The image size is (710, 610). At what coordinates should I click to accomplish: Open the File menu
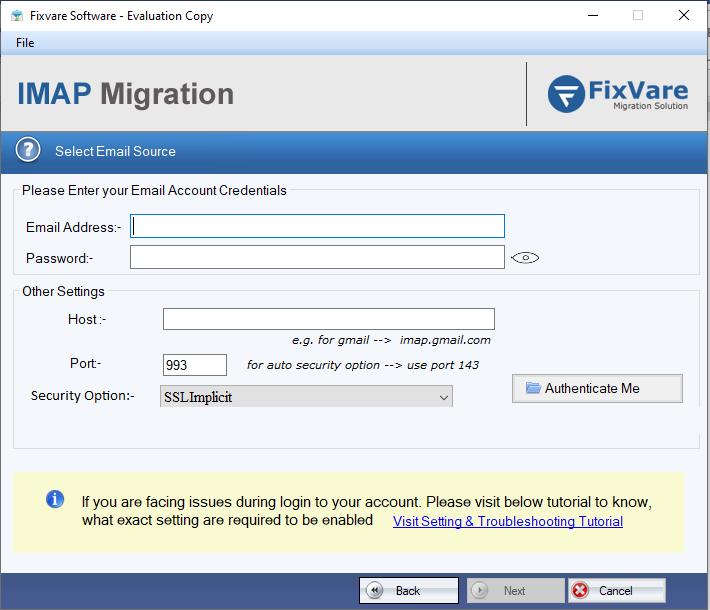[25, 43]
